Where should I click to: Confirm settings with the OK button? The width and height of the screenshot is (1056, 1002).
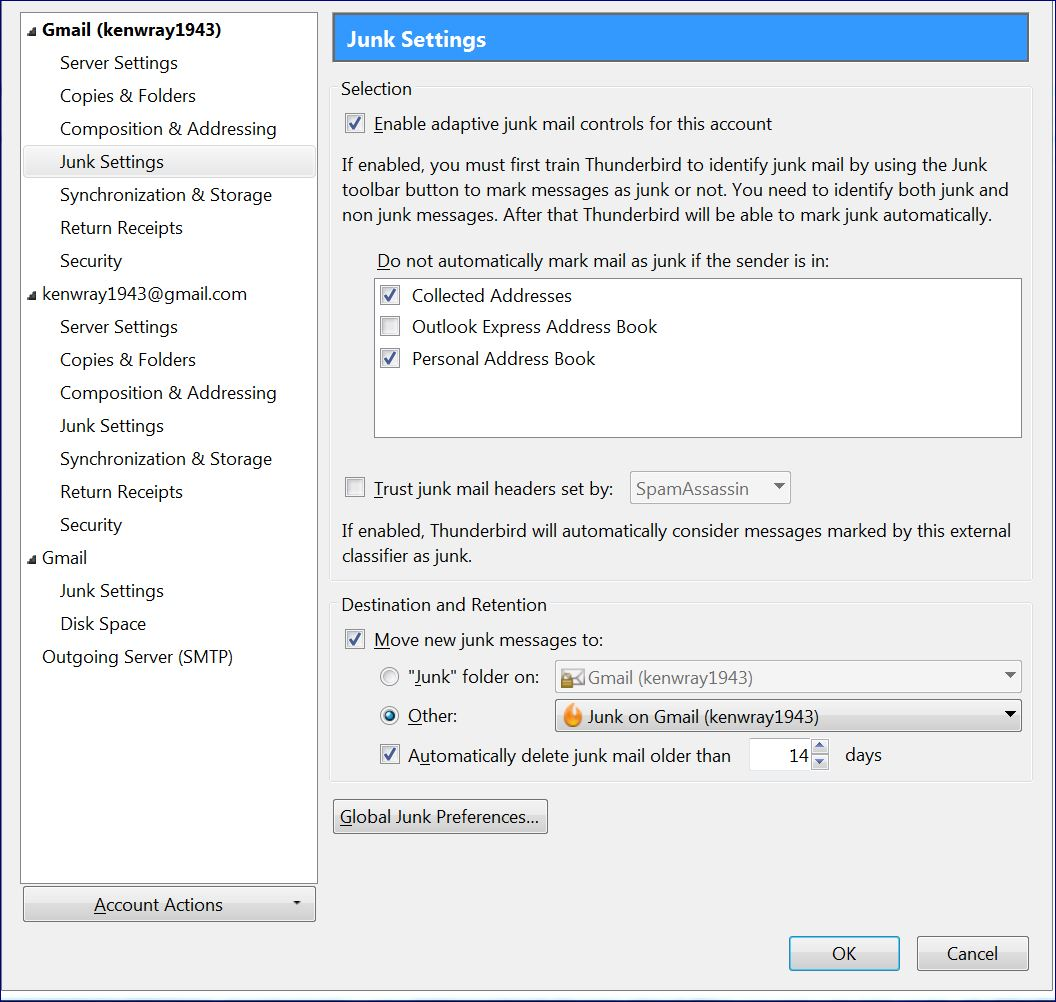(844, 954)
